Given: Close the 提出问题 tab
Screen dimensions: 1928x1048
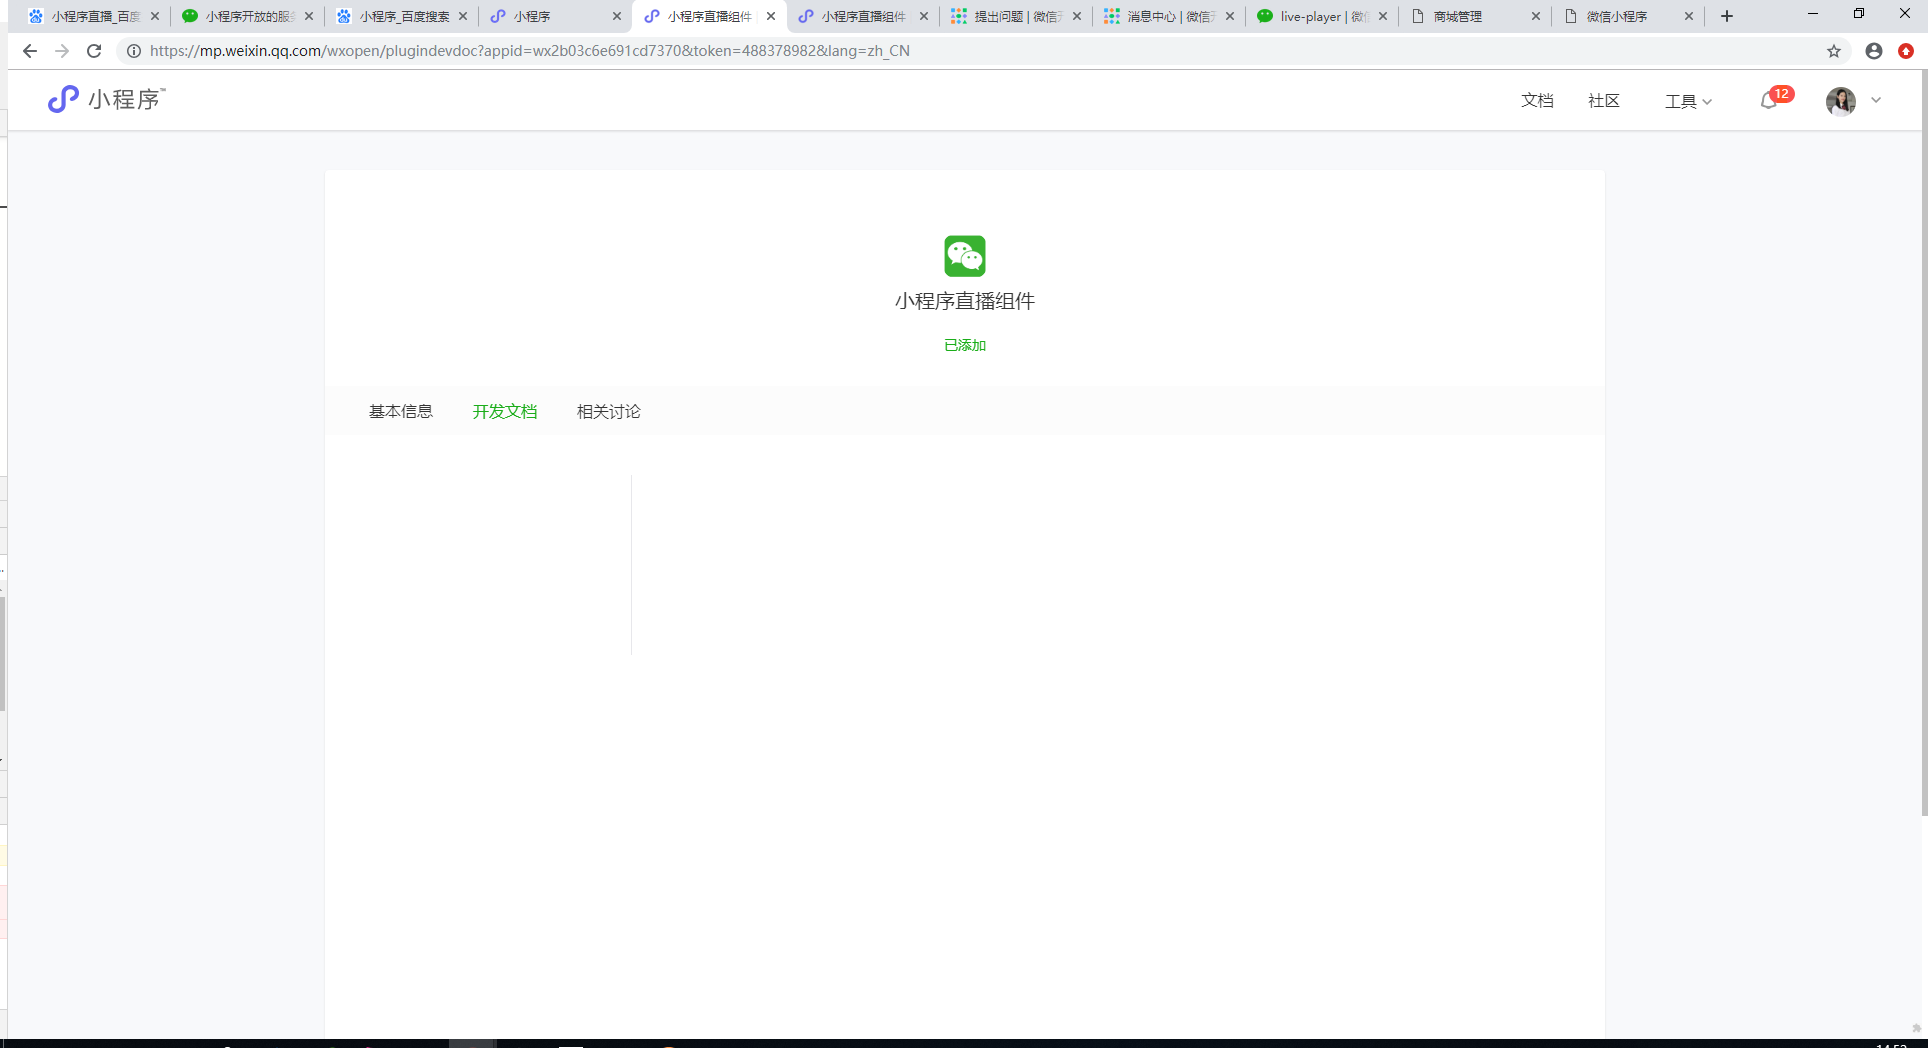Looking at the screenshot, I should [1077, 16].
